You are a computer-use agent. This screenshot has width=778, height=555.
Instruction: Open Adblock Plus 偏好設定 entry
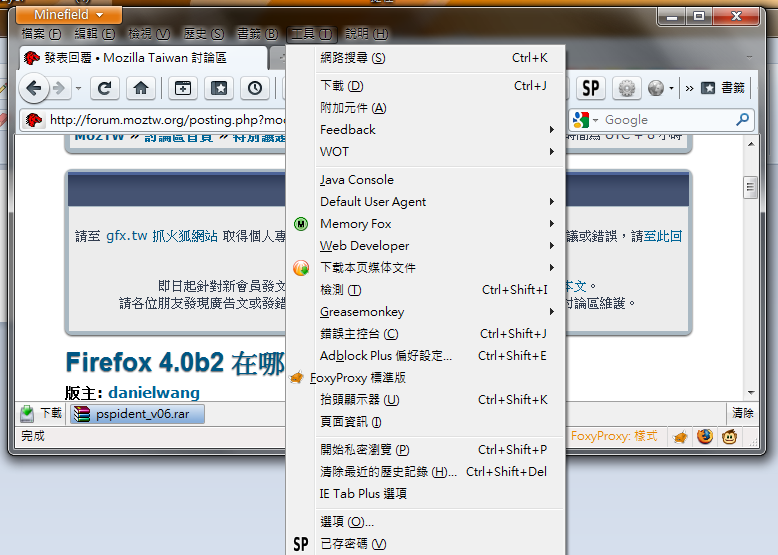pyautogui.click(x=426, y=356)
